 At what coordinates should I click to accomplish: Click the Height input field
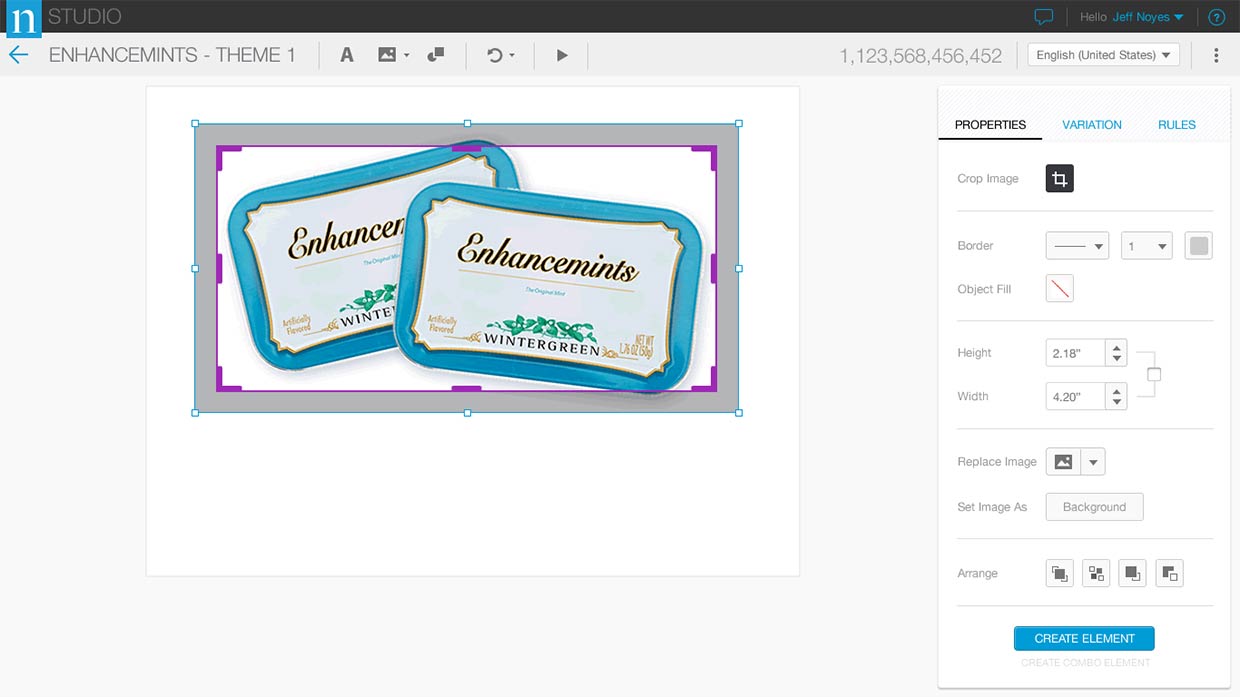coord(1075,353)
